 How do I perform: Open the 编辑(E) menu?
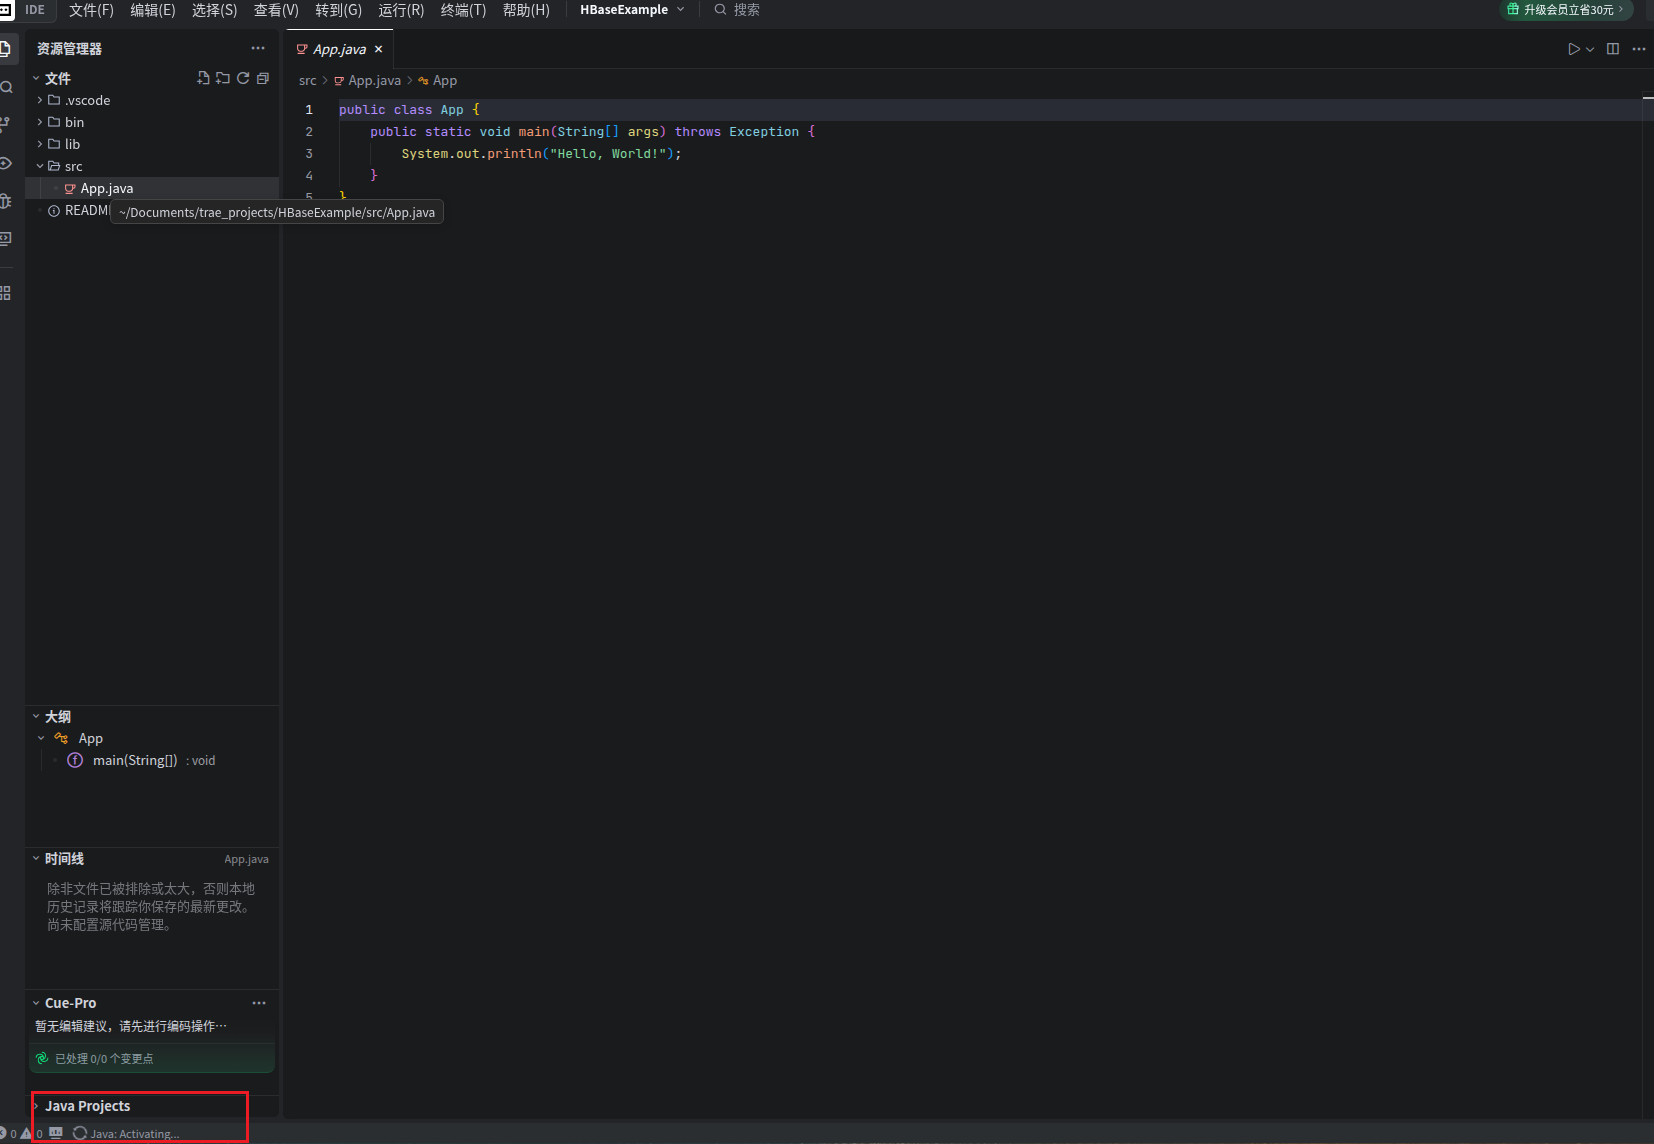point(153,10)
